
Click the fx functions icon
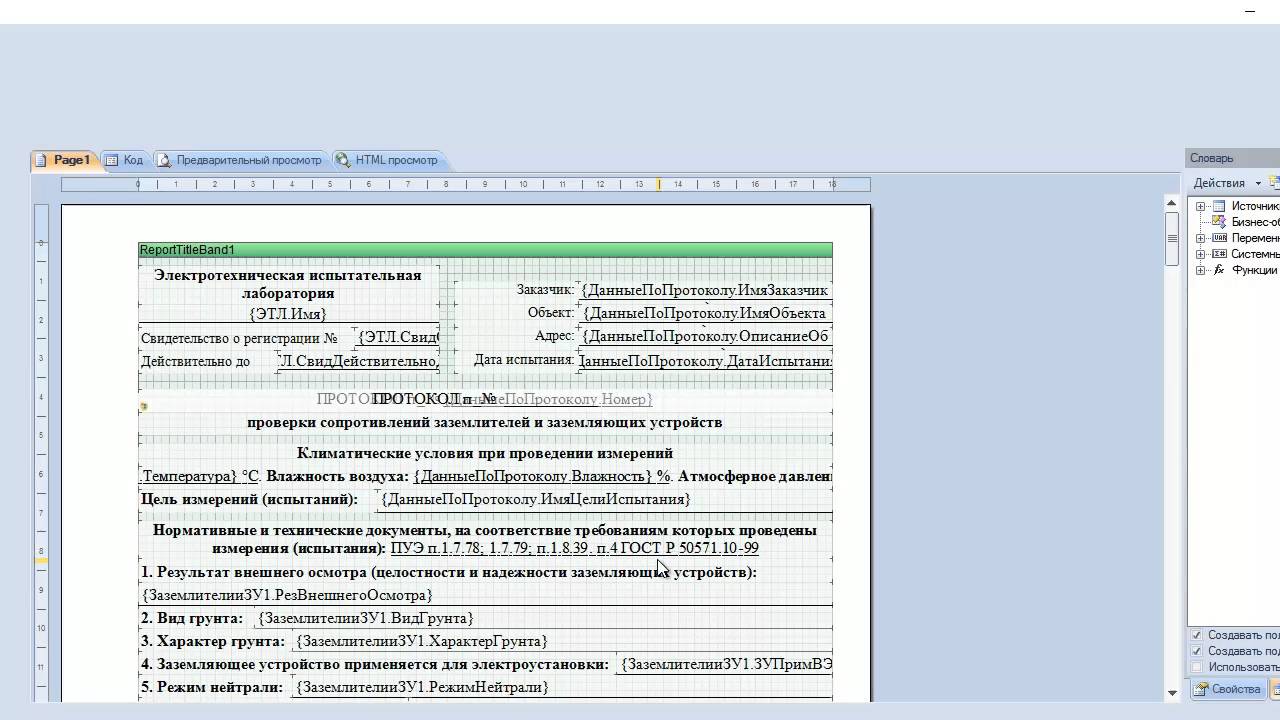coord(1219,270)
